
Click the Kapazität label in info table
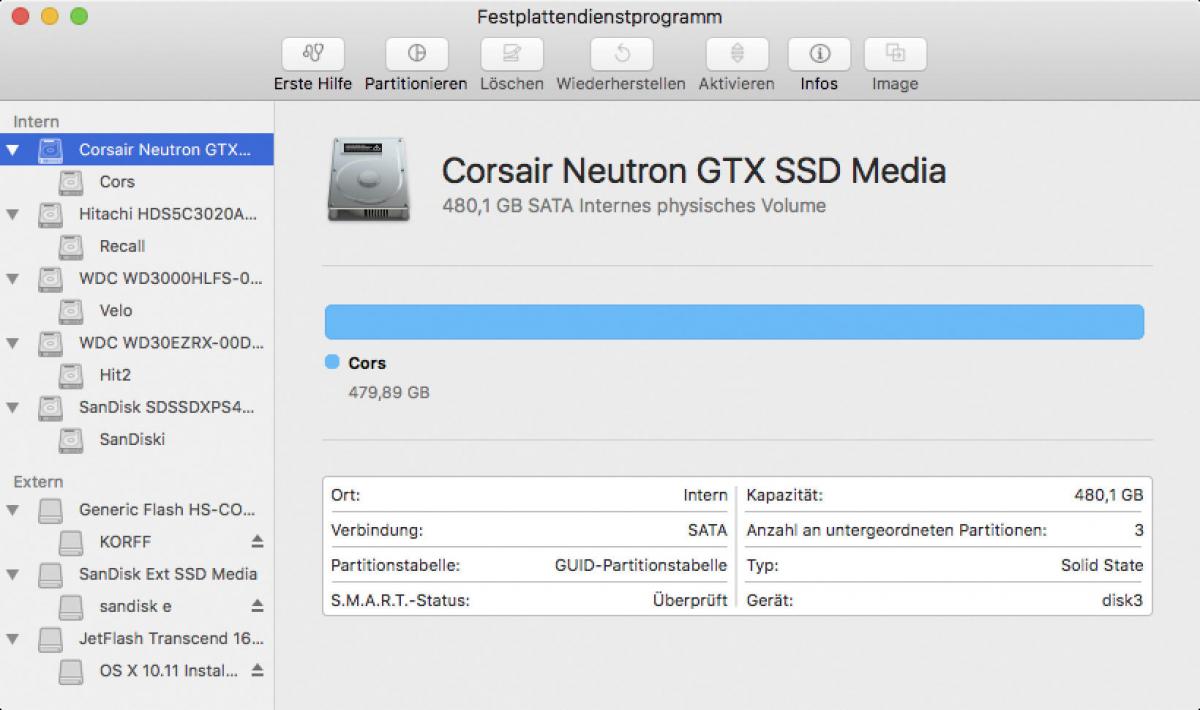[784, 495]
